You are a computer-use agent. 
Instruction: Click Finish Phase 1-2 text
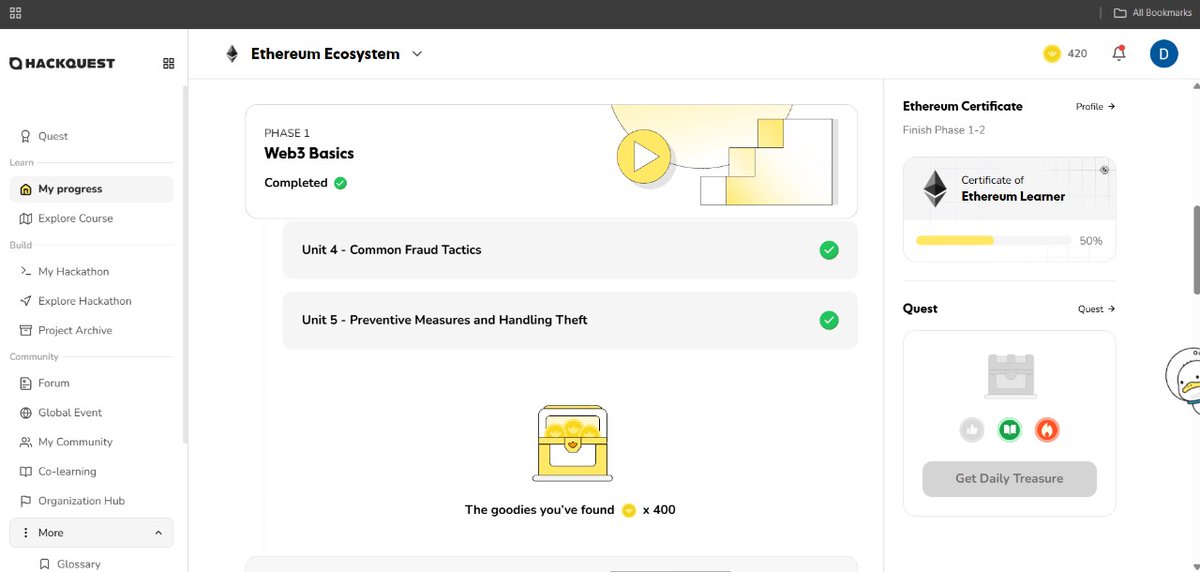pos(945,130)
